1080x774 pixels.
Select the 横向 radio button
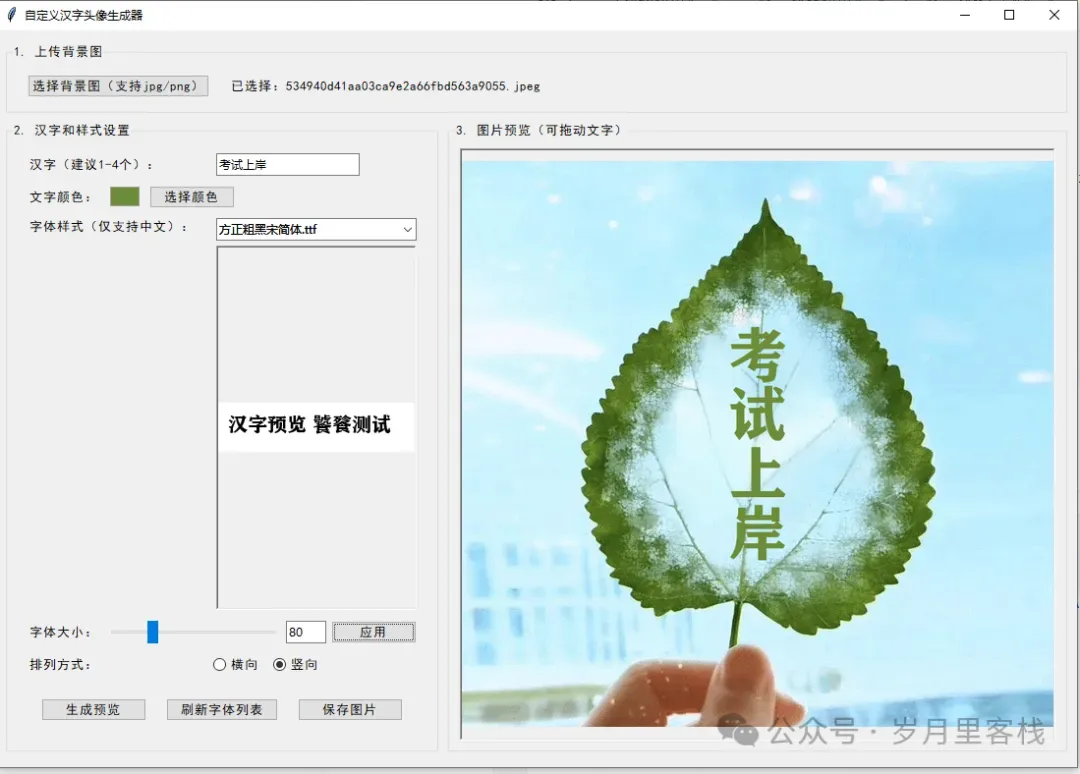(220, 665)
